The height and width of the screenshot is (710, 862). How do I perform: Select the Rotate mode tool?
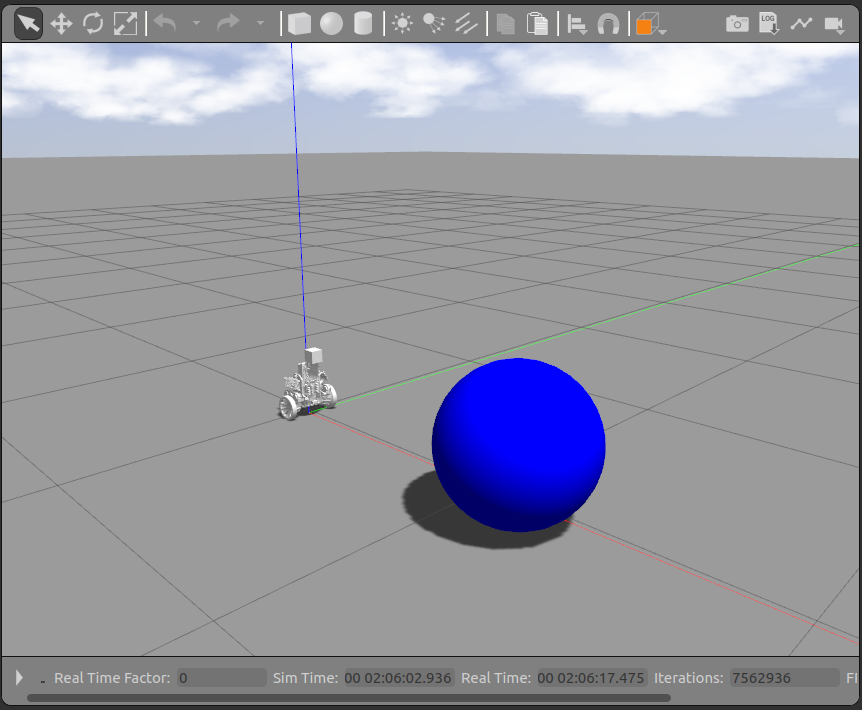coord(93,24)
